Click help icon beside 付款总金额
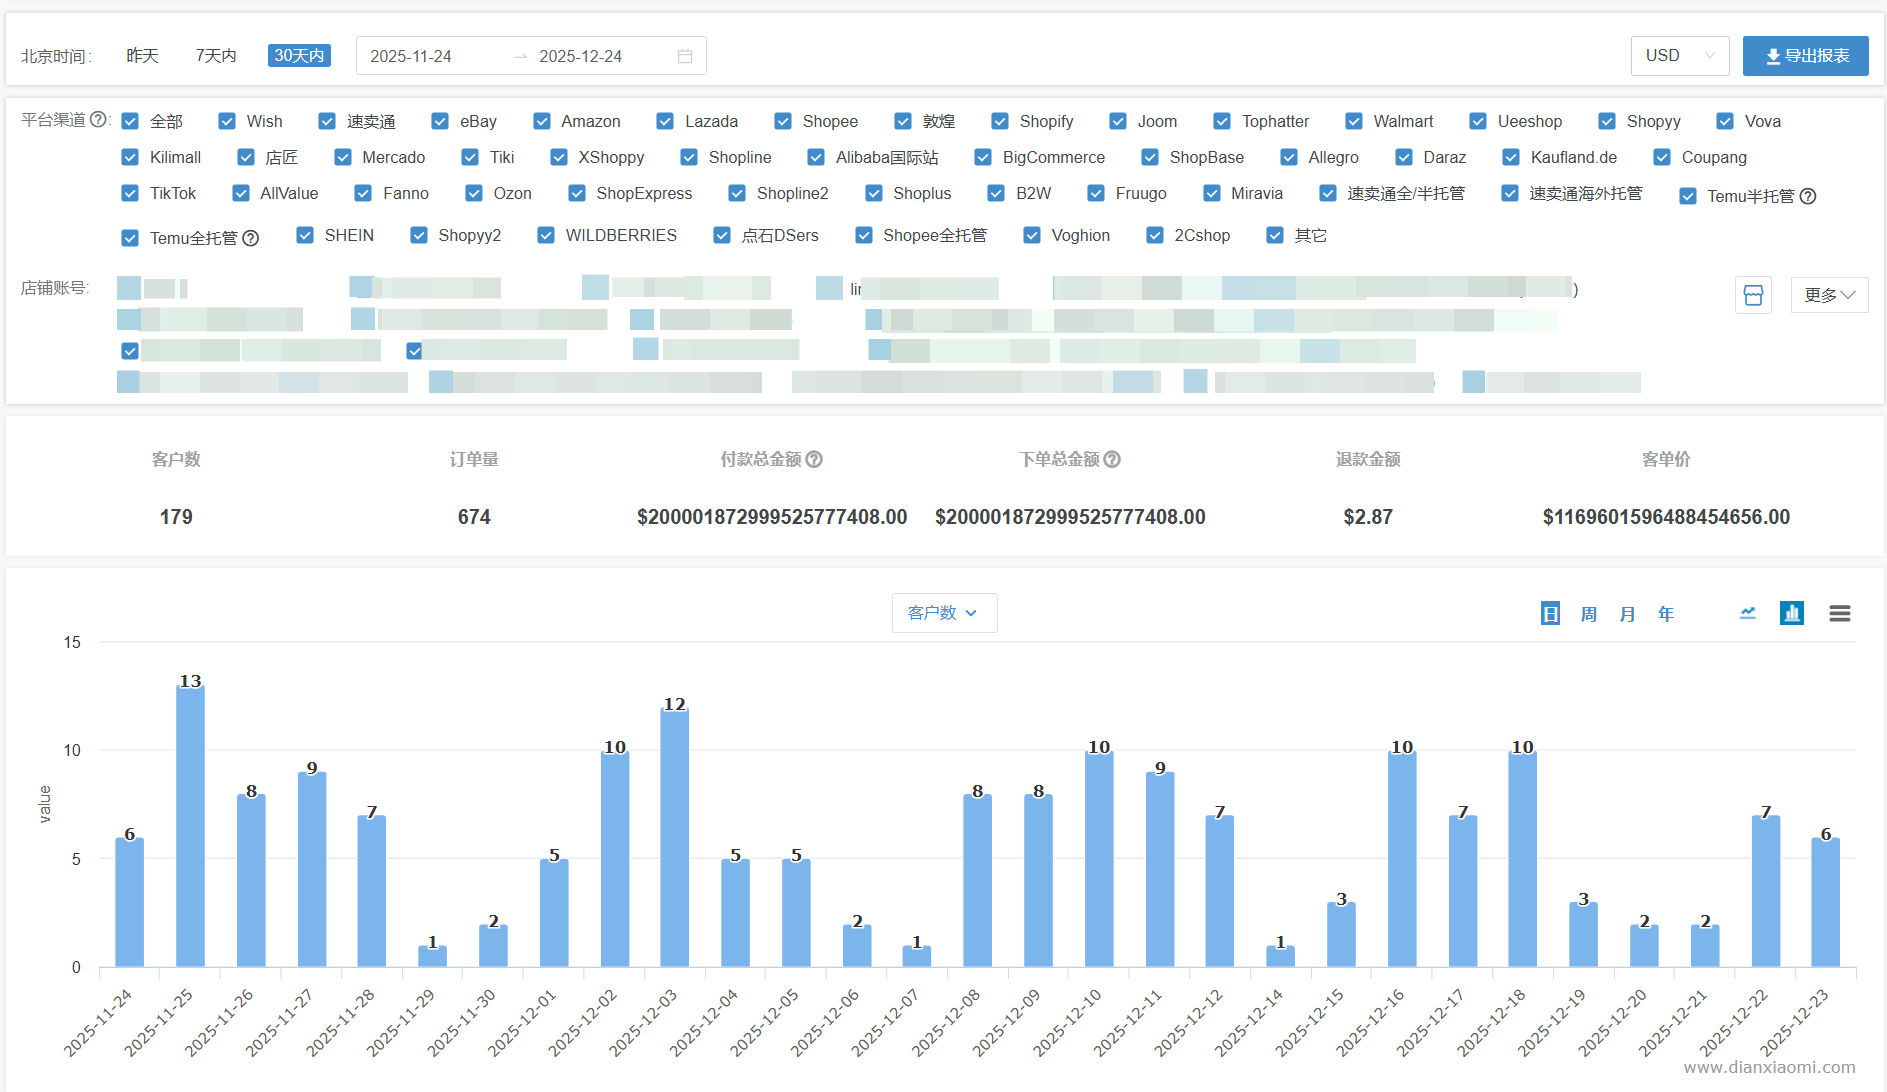This screenshot has width=1887, height=1092. (814, 459)
